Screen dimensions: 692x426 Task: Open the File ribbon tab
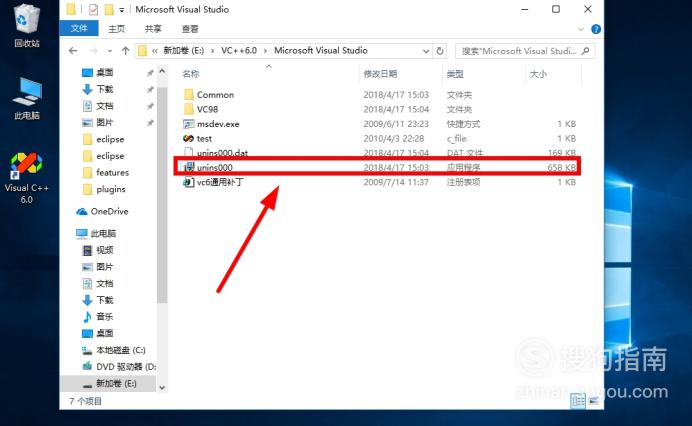click(x=79, y=29)
